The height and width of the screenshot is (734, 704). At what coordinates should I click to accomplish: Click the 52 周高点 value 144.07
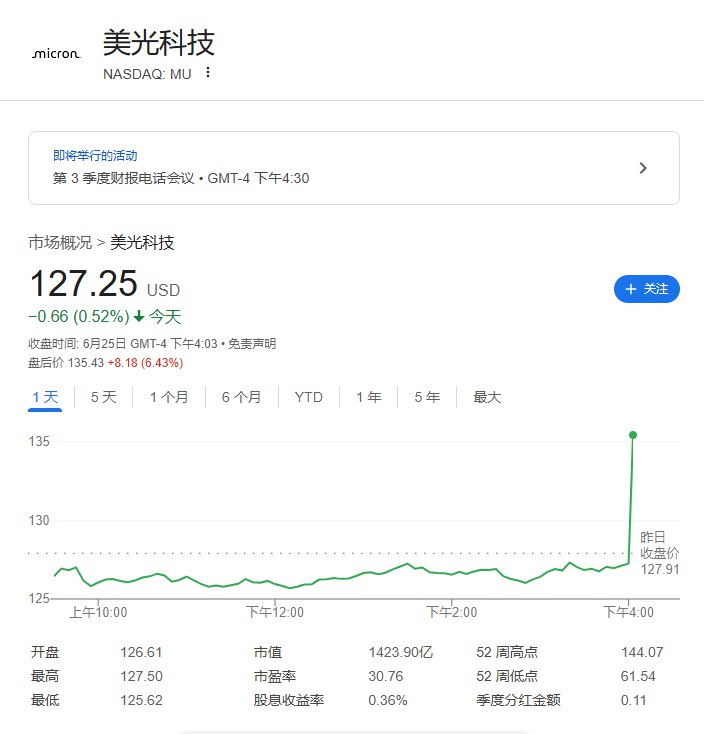642,652
